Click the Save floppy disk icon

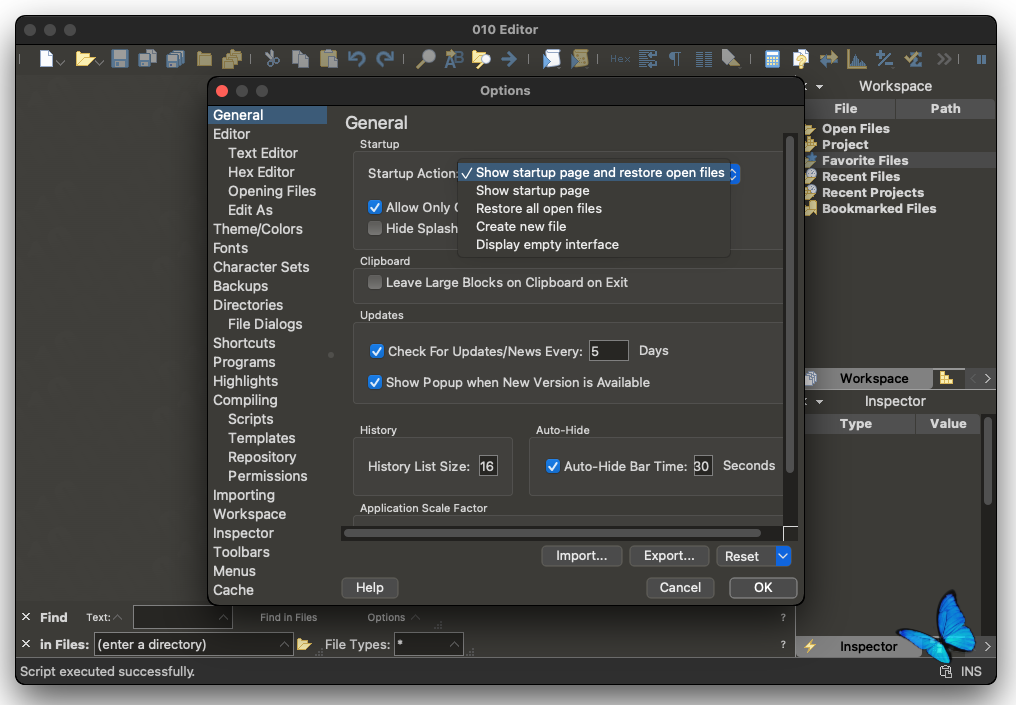coord(119,59)
